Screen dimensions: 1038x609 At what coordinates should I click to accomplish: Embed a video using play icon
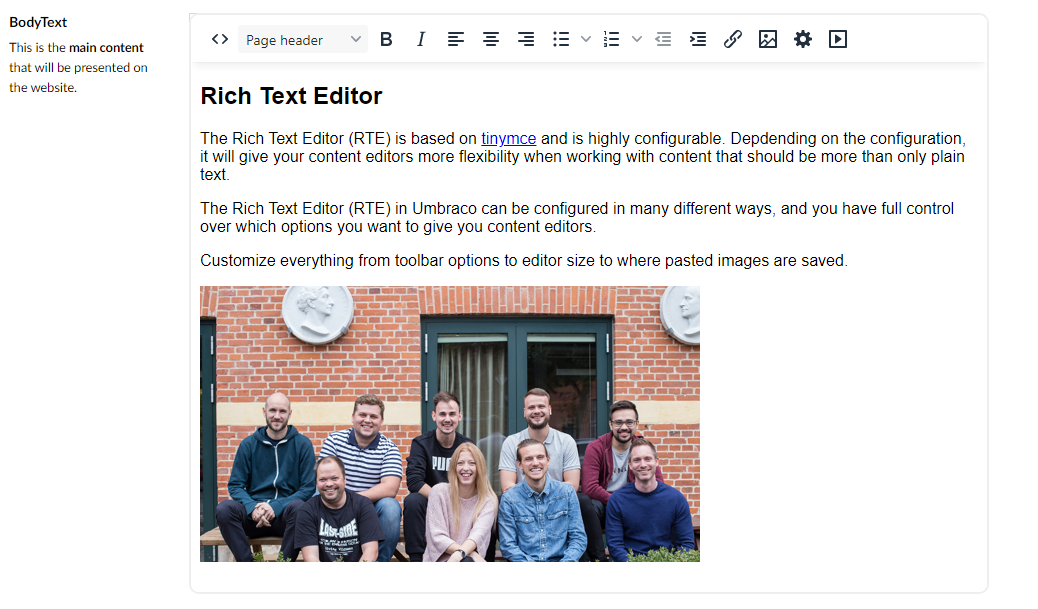pyautogui.click(x=838, y=39)
